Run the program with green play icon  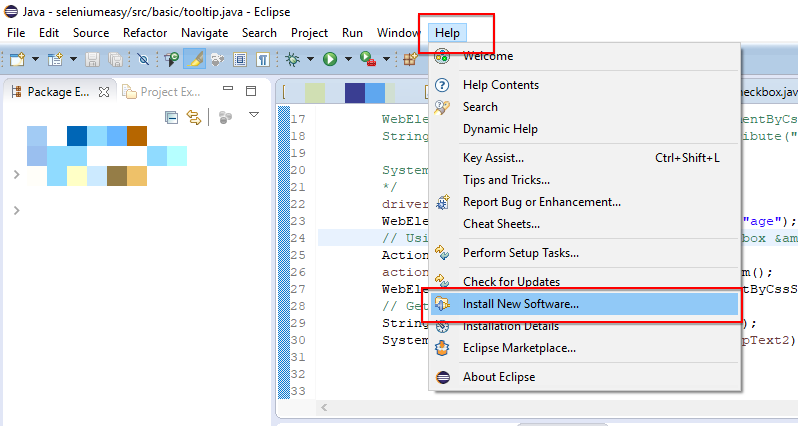(330, 60)
